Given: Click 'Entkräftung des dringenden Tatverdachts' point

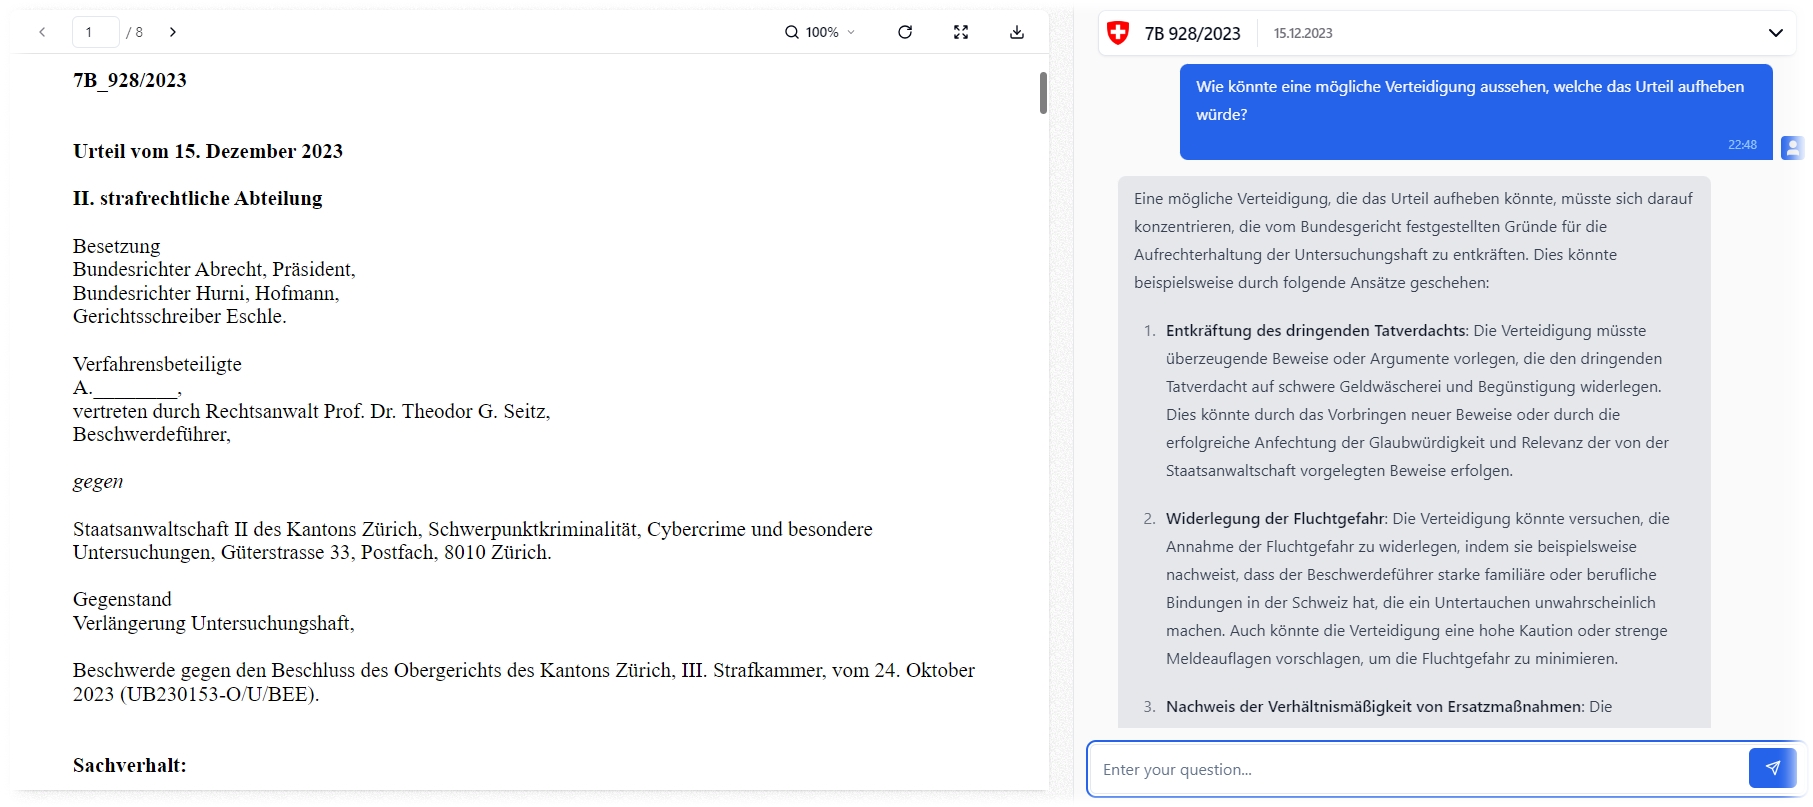Looking at the screenshot, I should [1316, 330].
